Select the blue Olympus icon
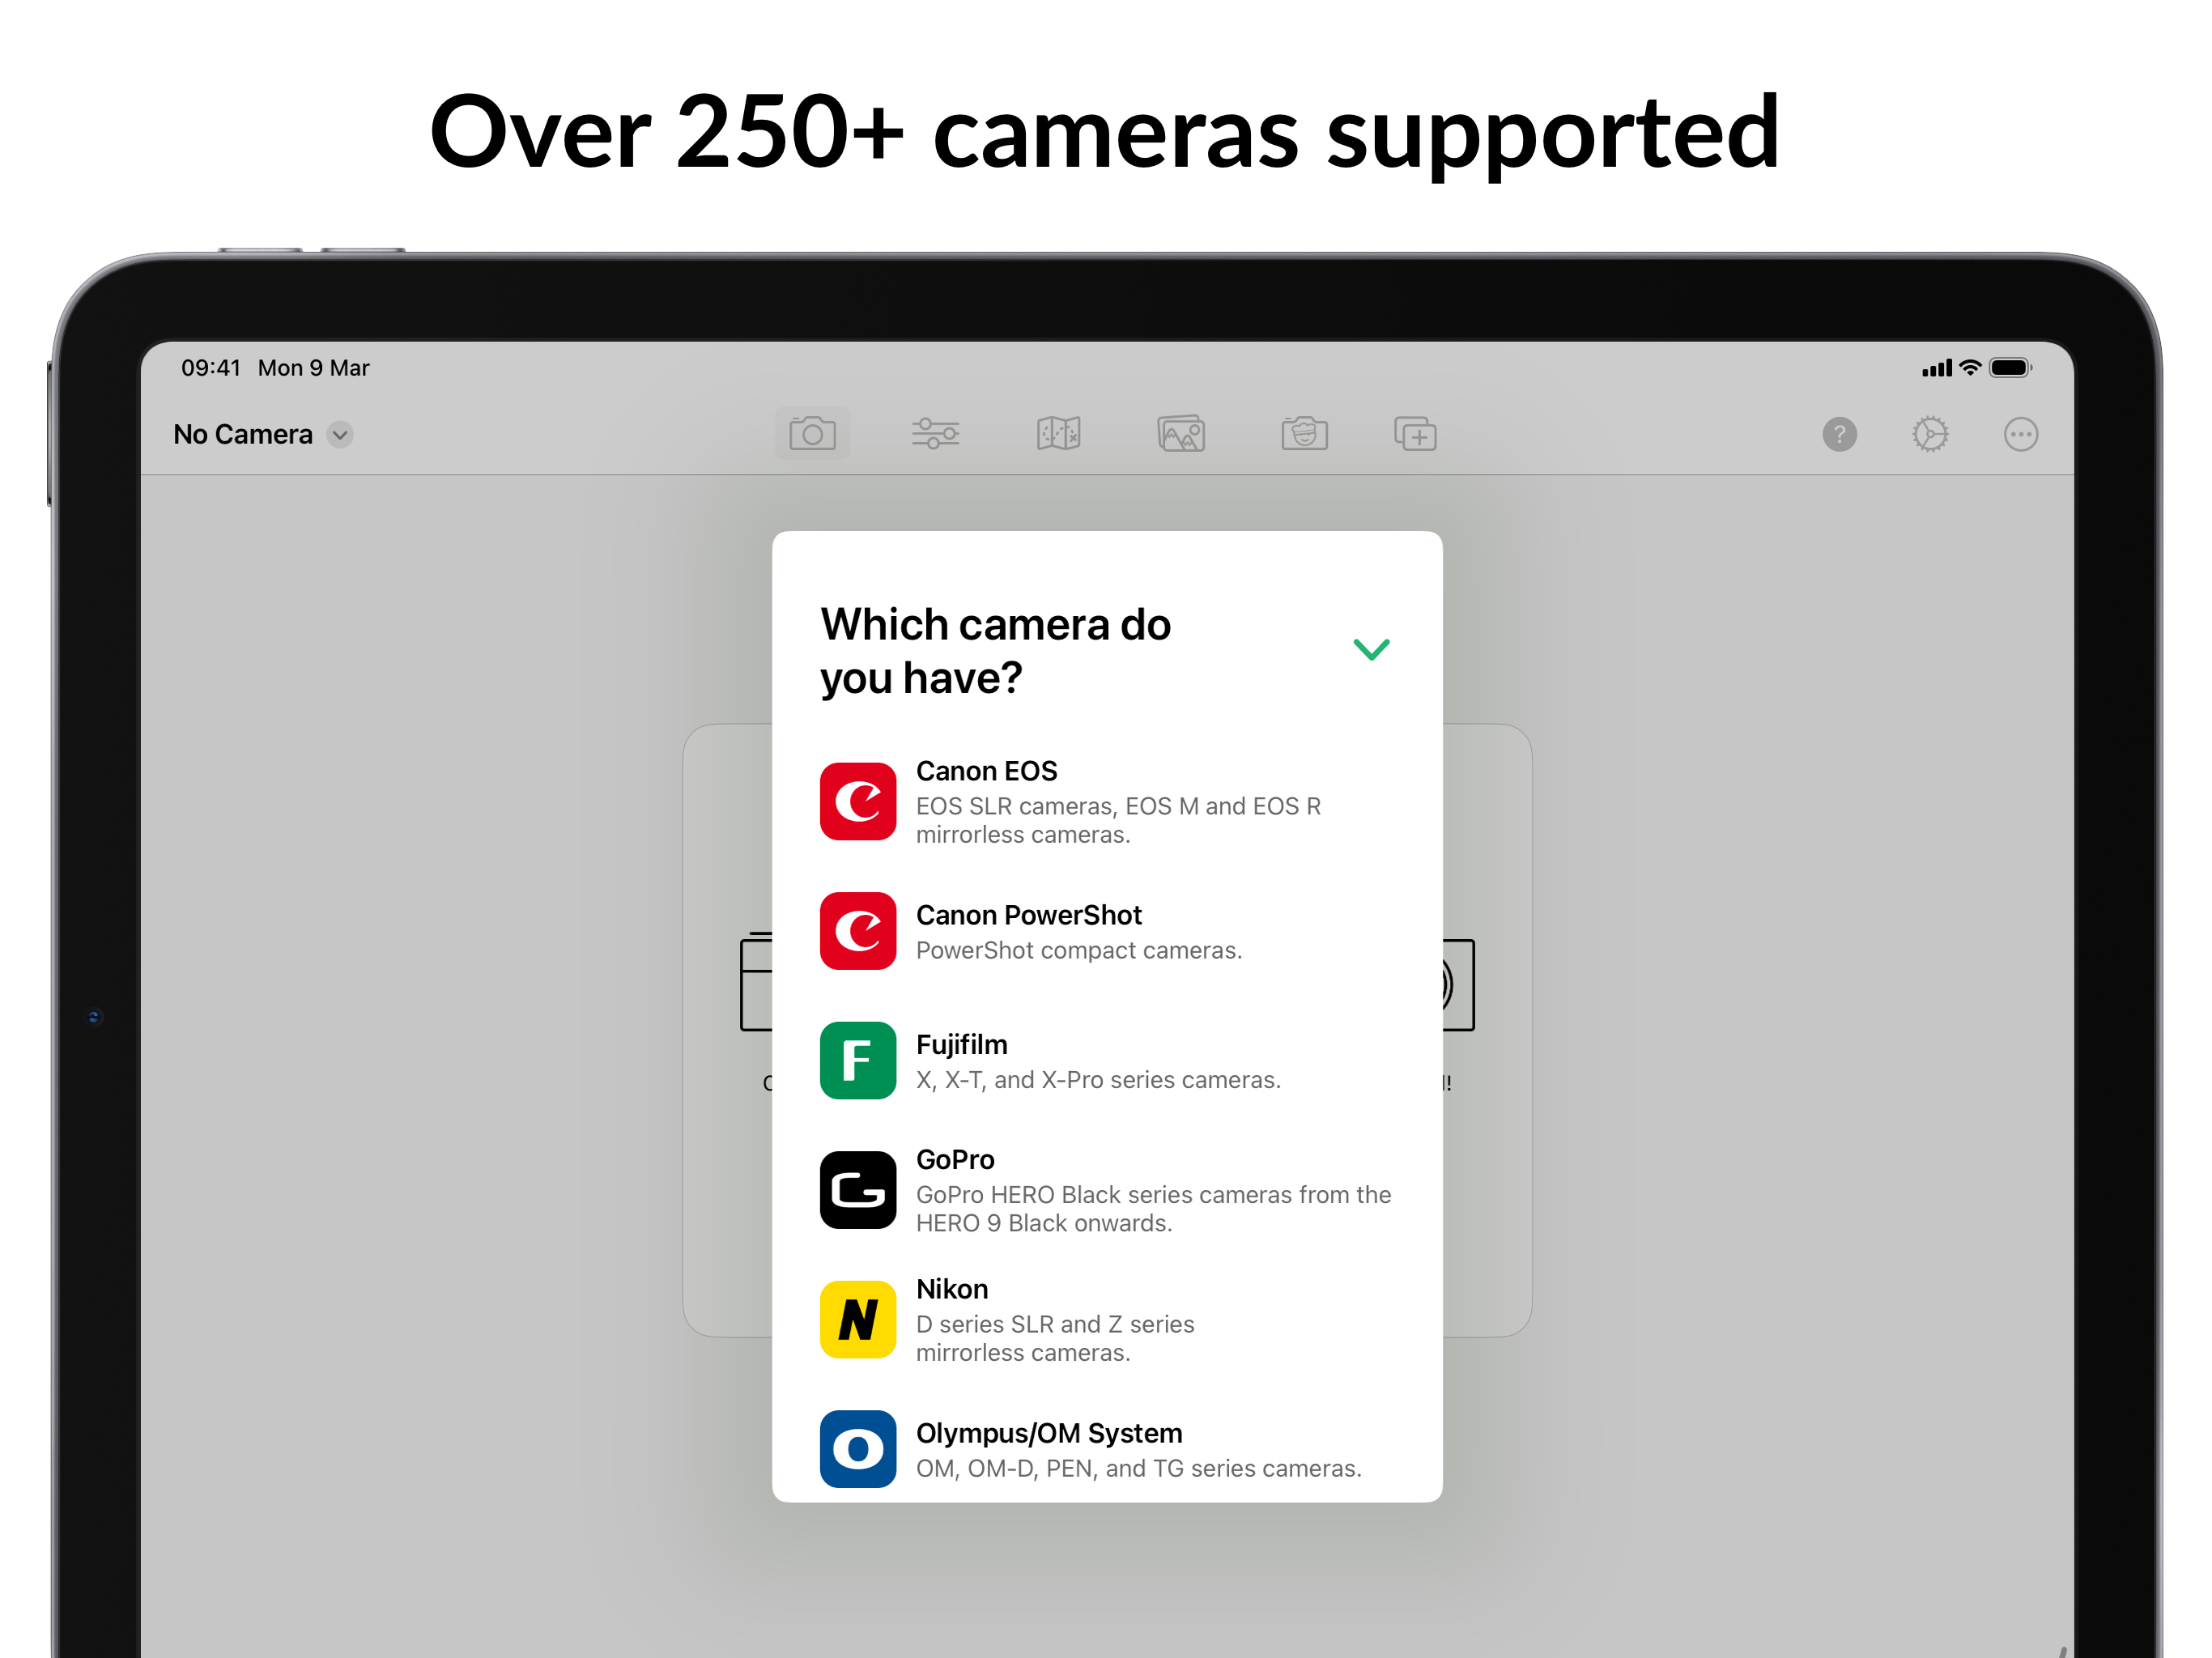The width and height of the screenshot is (2212, 1658). point(858,1449)
